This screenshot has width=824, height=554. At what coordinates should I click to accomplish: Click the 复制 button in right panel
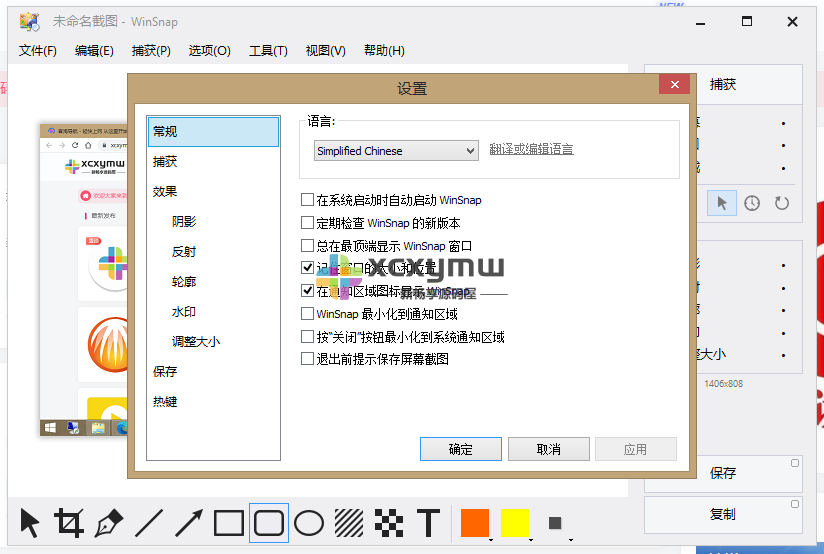723,514
